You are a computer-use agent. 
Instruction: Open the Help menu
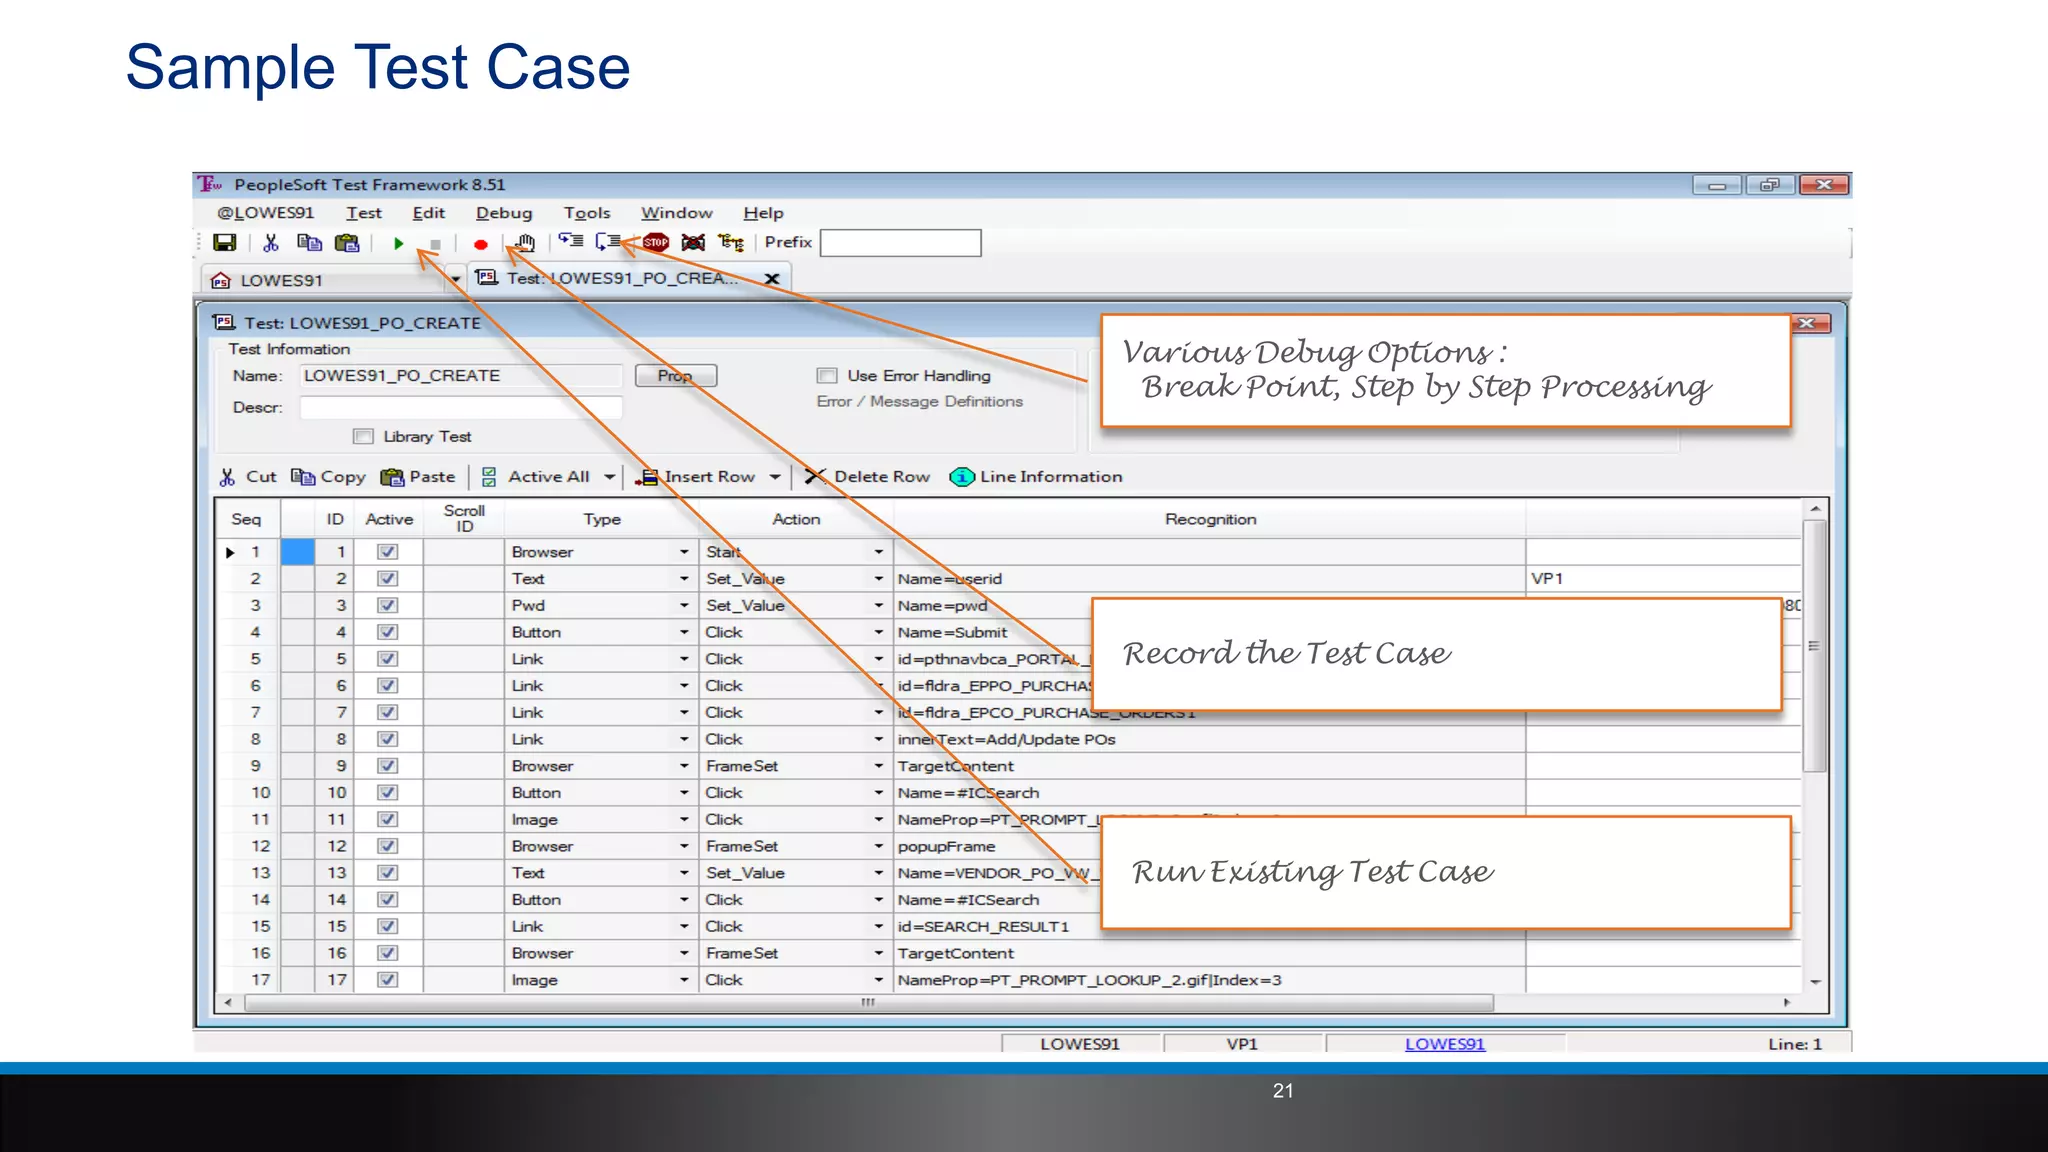tap(764, 213)
